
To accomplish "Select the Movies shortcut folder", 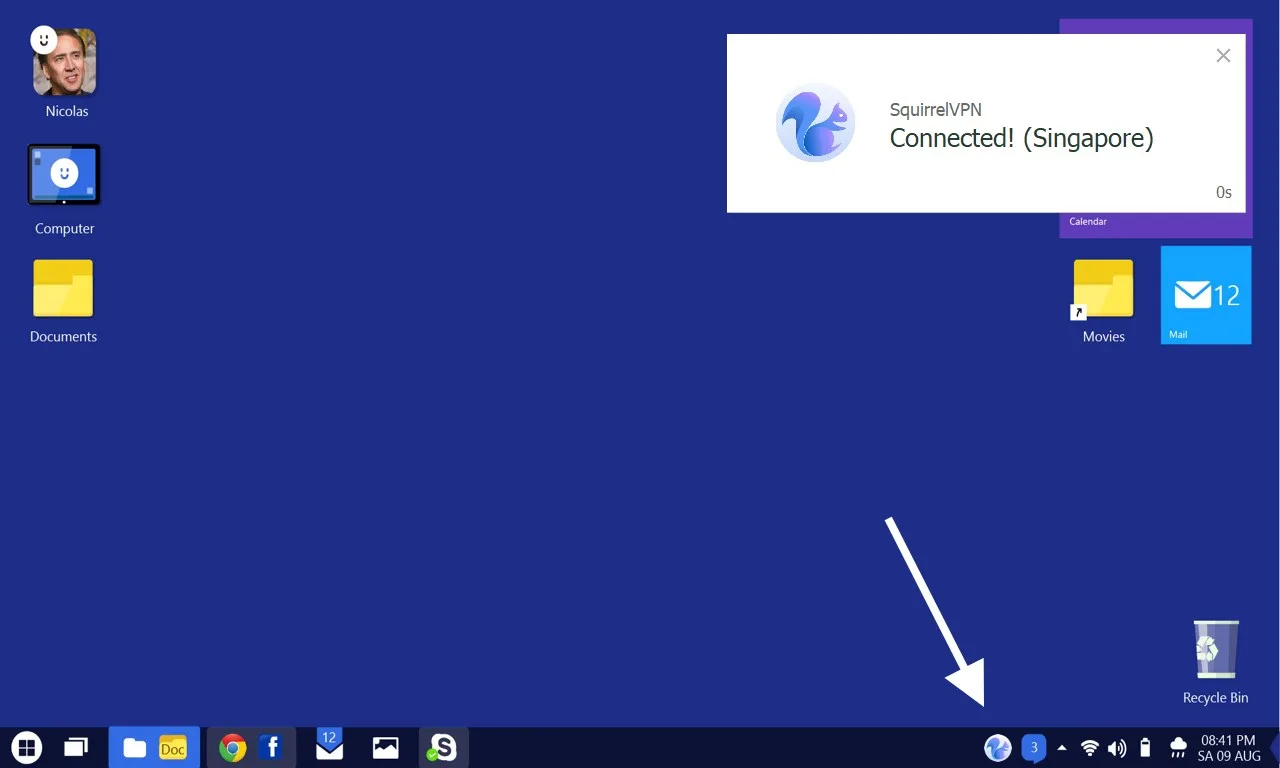I will 1103,301.
